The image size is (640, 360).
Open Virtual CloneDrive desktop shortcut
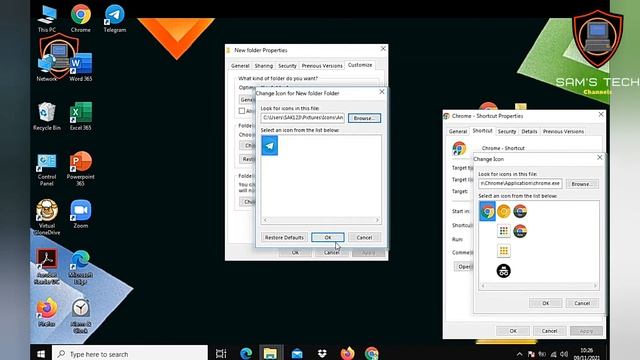point(47,217)
